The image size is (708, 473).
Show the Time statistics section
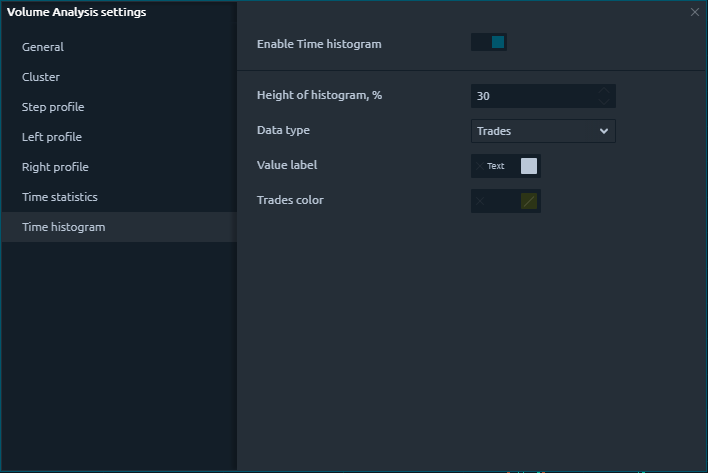pos(60,197)
